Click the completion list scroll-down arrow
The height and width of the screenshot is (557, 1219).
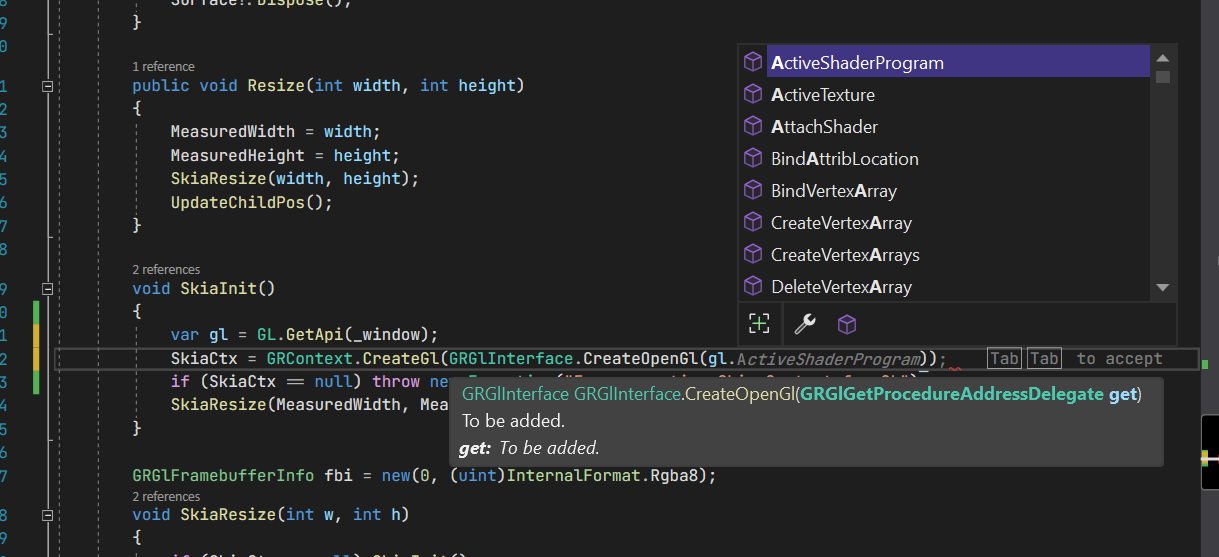1162,288
